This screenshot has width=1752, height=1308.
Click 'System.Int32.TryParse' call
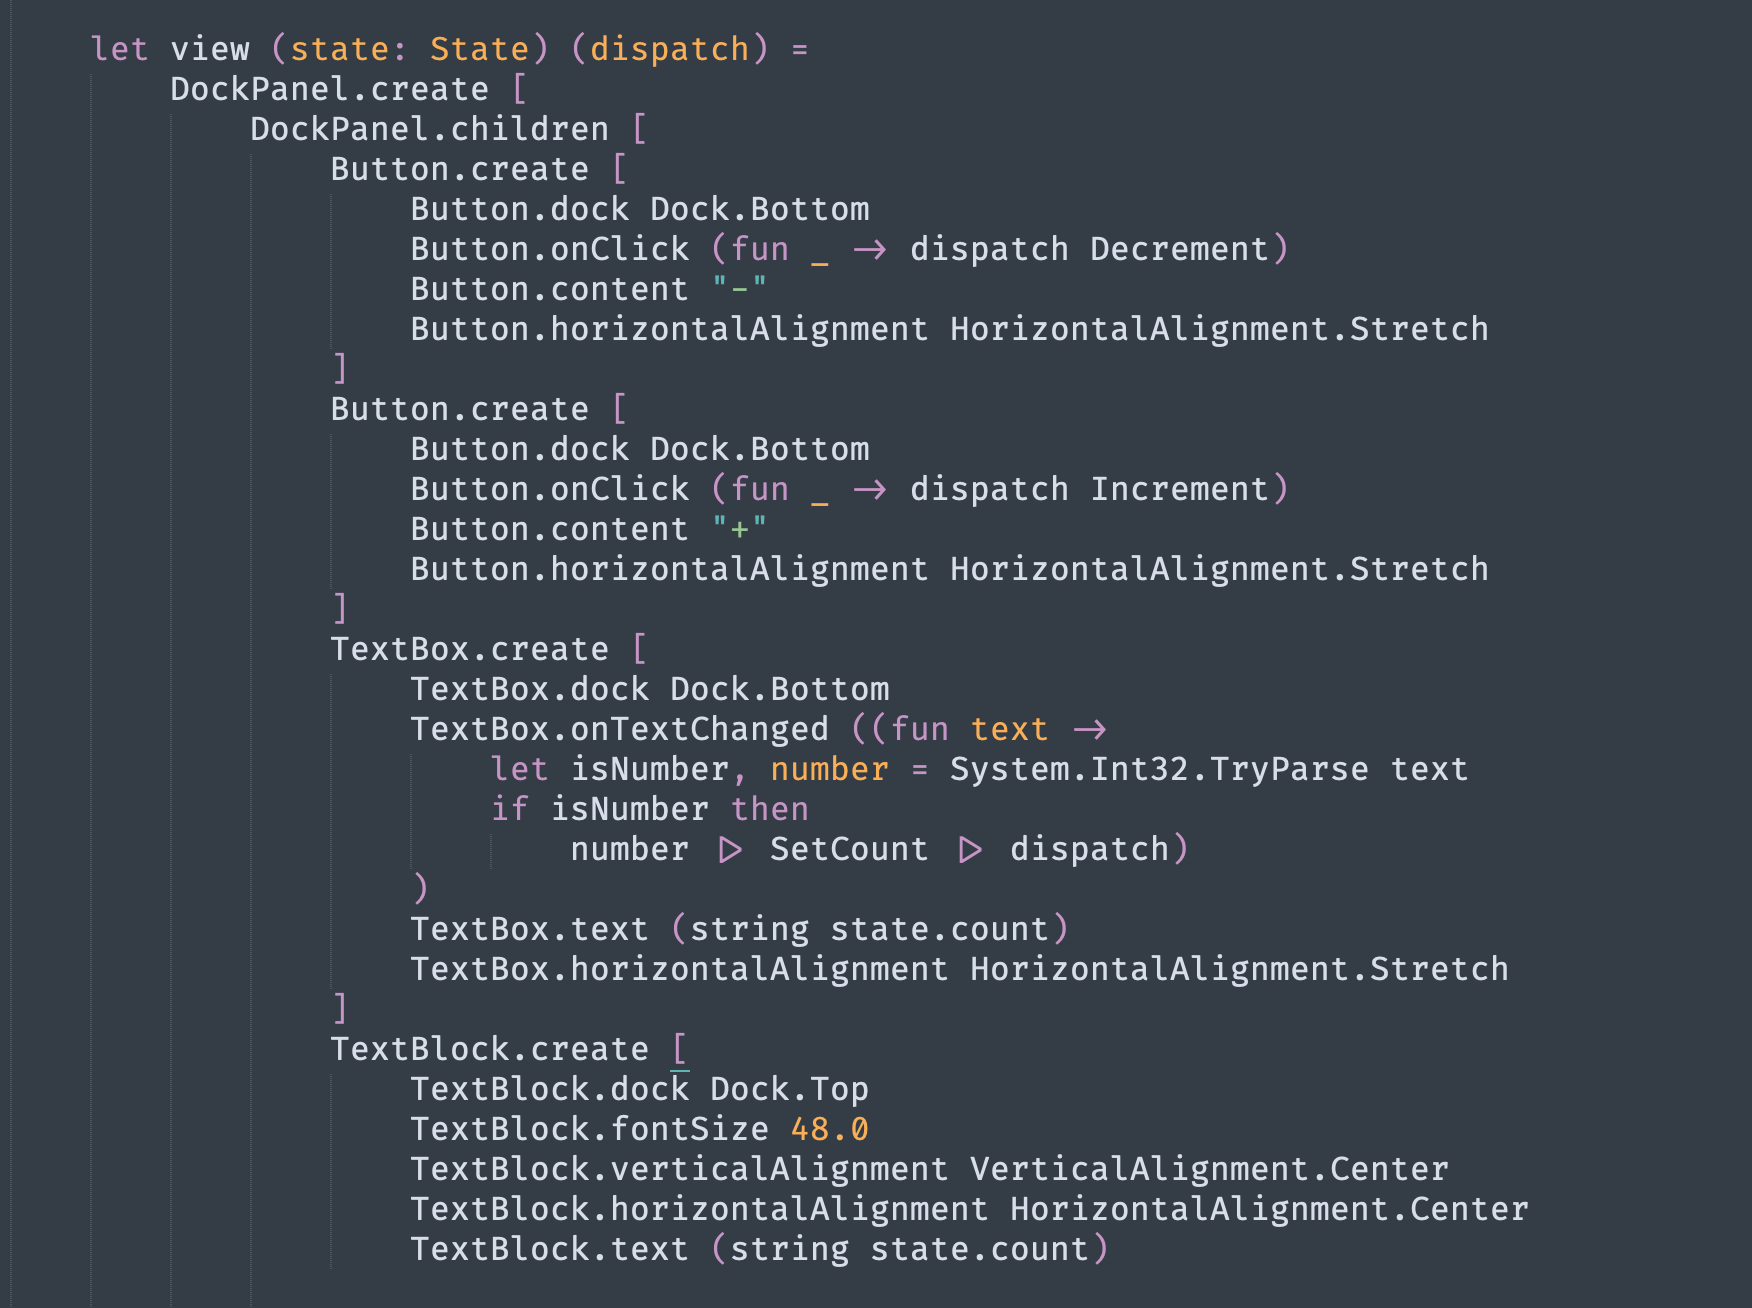(x=1159, y=769)
